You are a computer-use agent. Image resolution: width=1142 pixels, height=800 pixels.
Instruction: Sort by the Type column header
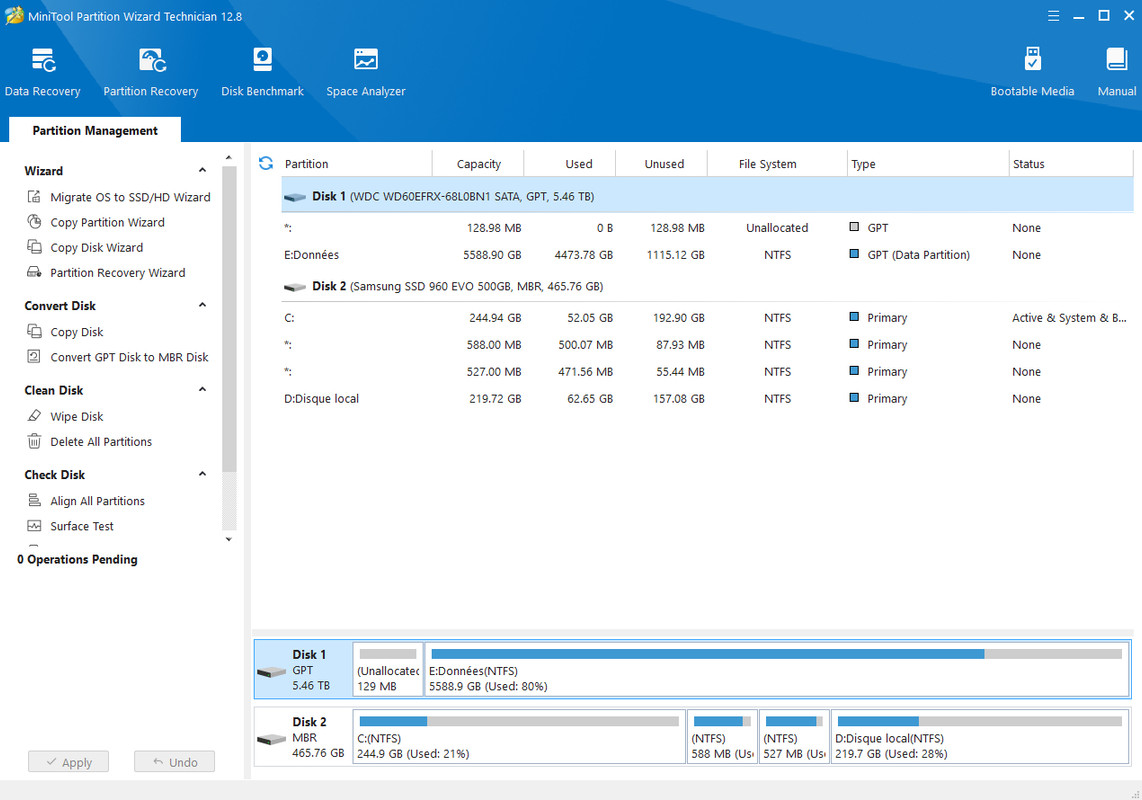[x=928, y=164]
